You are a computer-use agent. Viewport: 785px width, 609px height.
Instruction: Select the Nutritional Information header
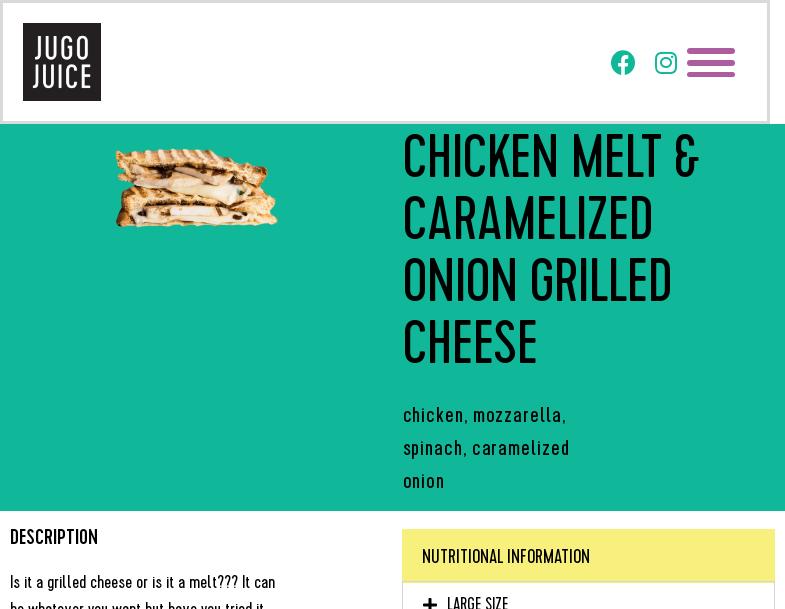(x=506, y=557)
